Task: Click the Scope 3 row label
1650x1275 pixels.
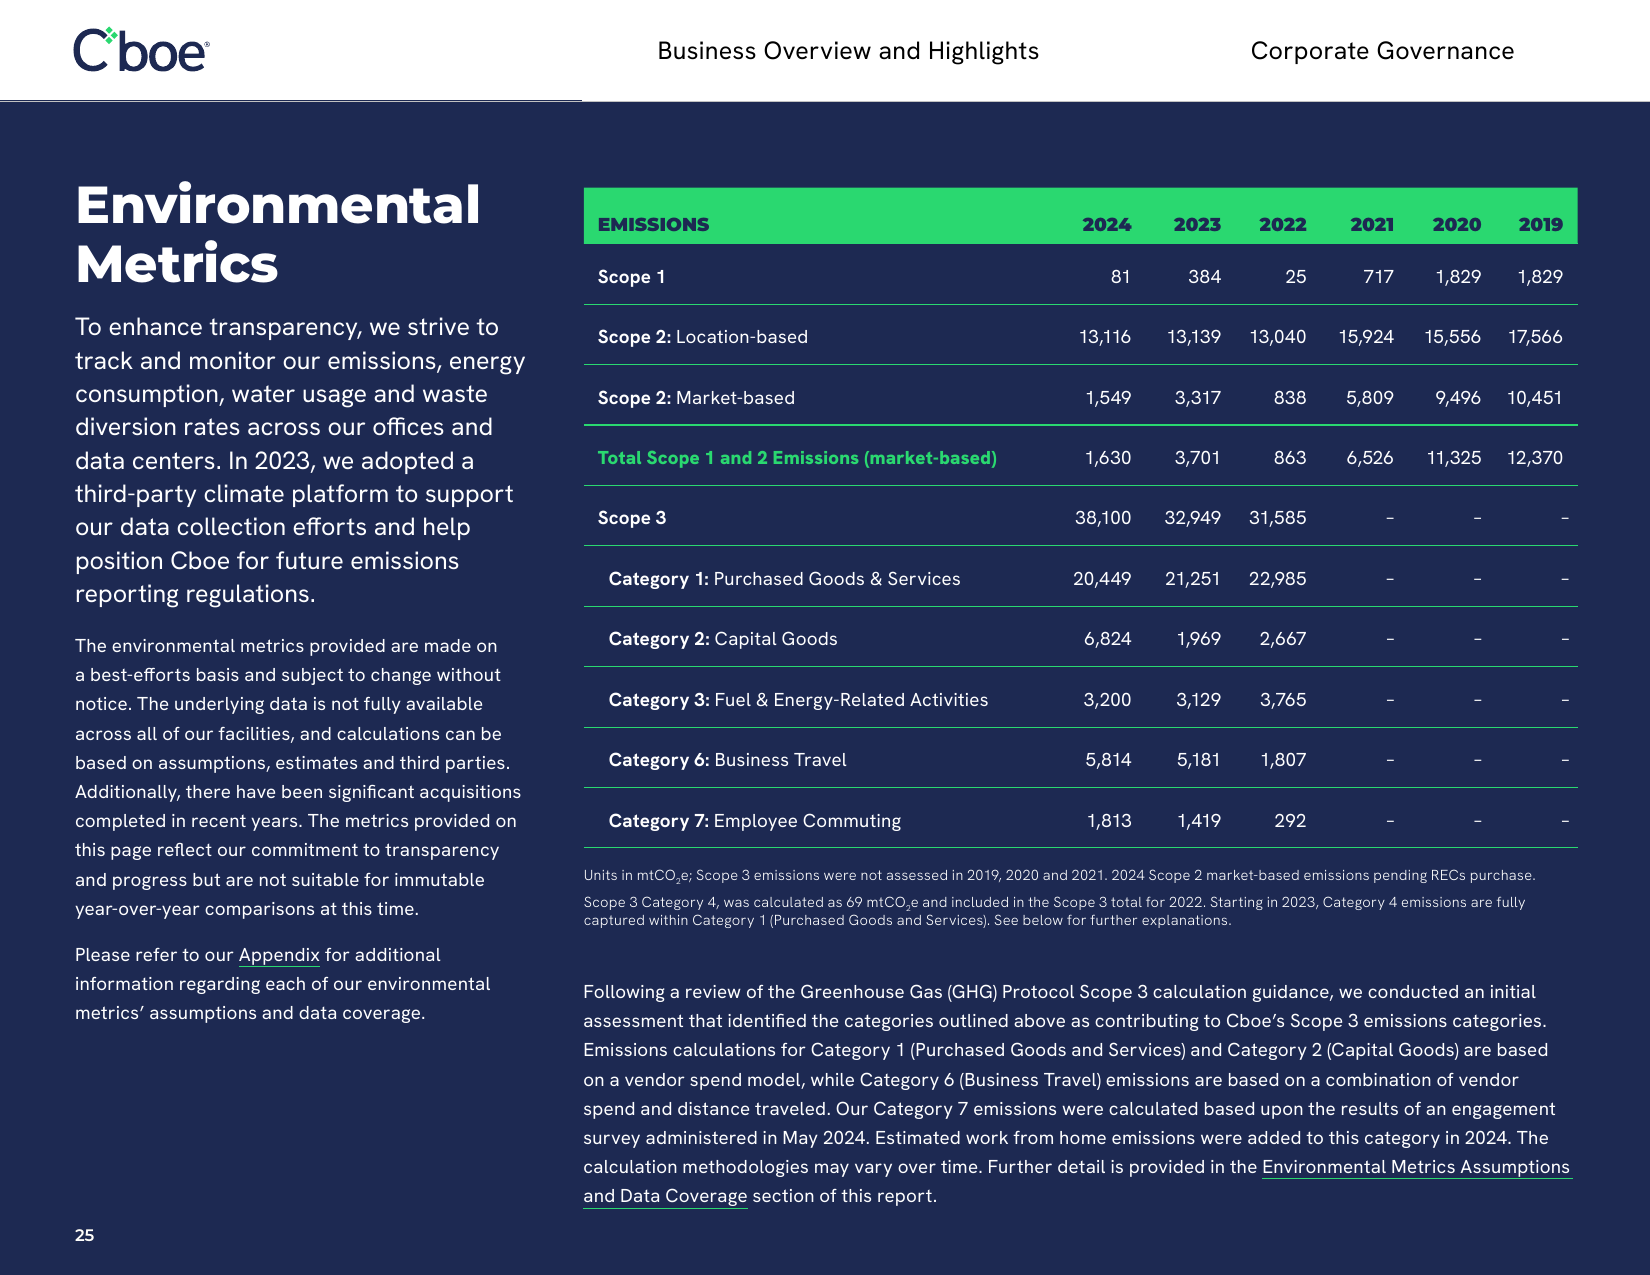Action: tap(632, 518)
